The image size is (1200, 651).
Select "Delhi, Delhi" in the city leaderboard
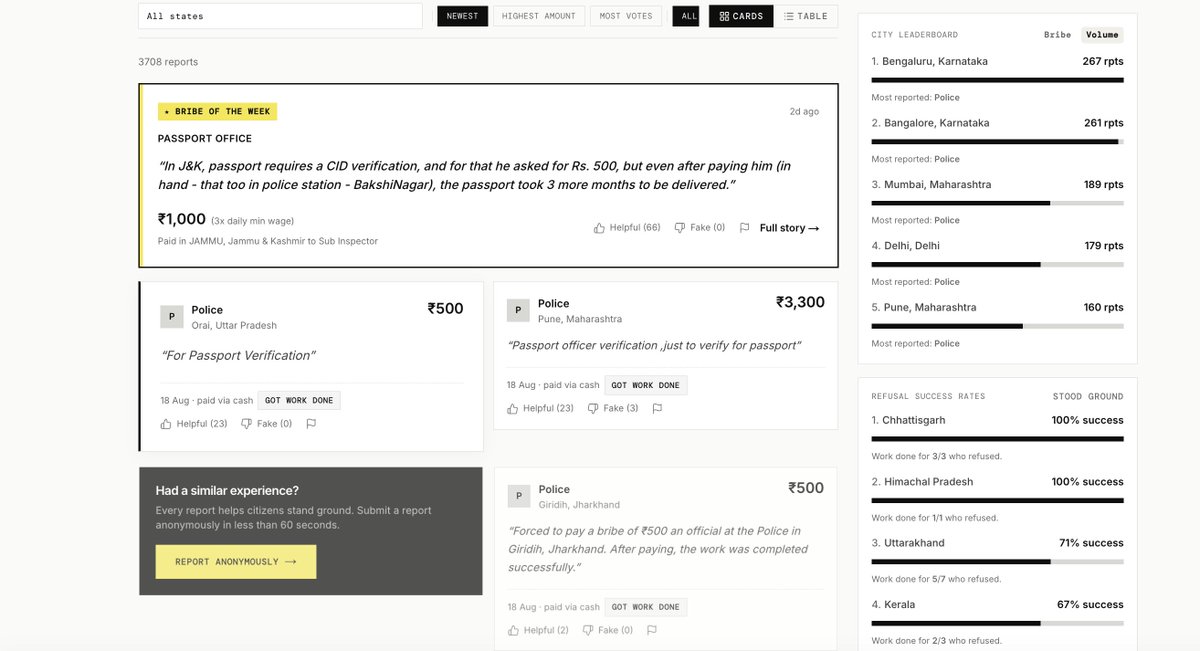tap(912, 246)
